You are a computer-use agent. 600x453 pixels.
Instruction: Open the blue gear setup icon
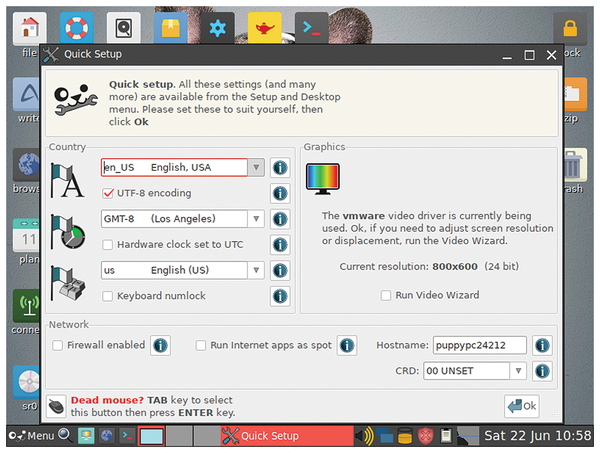point(217,28)
